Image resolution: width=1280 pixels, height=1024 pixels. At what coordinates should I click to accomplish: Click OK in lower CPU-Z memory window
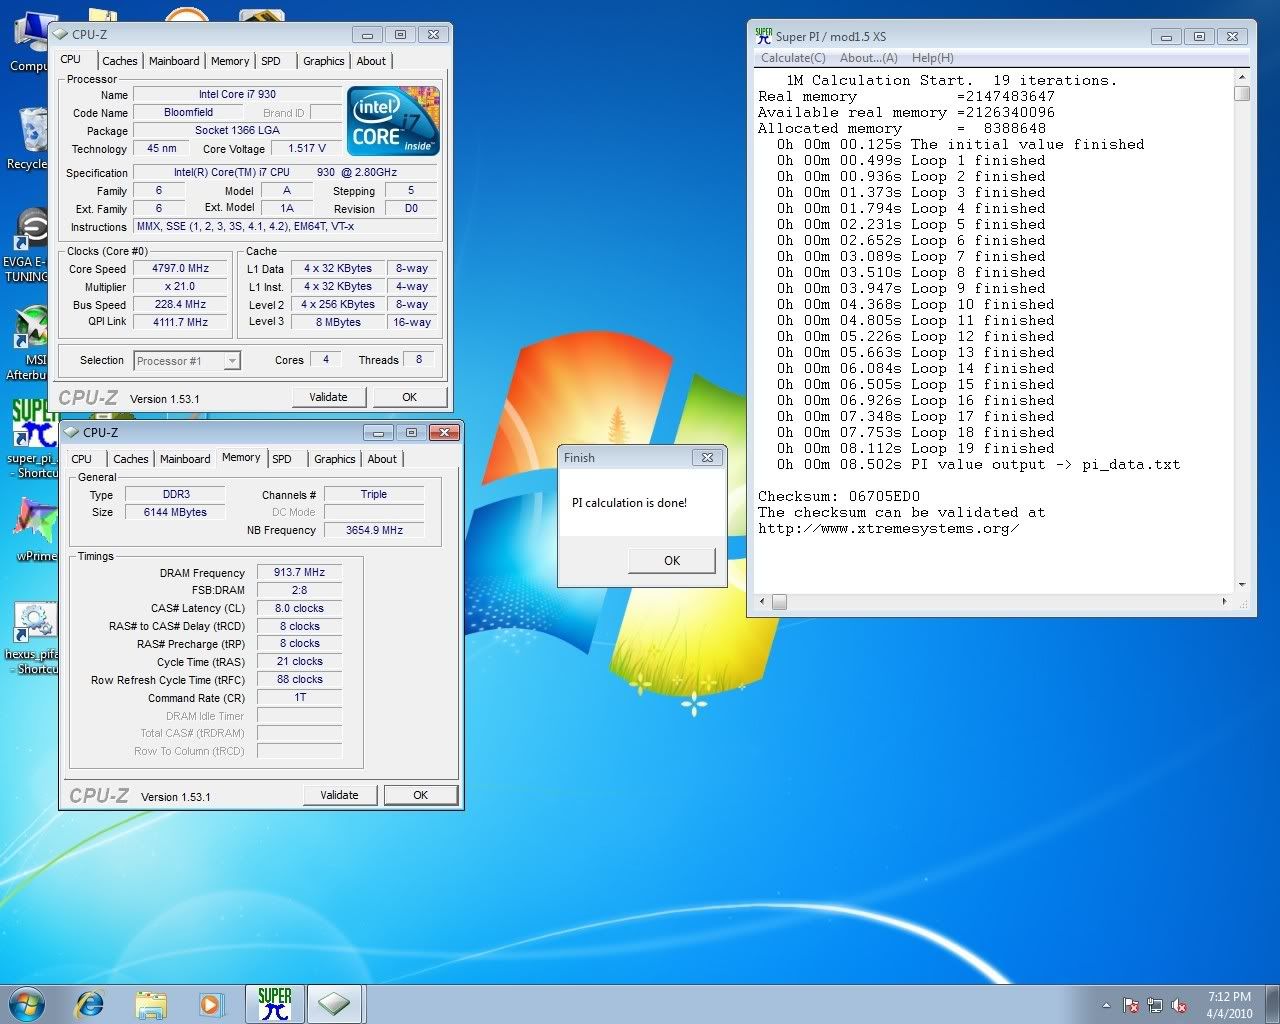[x=420, y=795]
